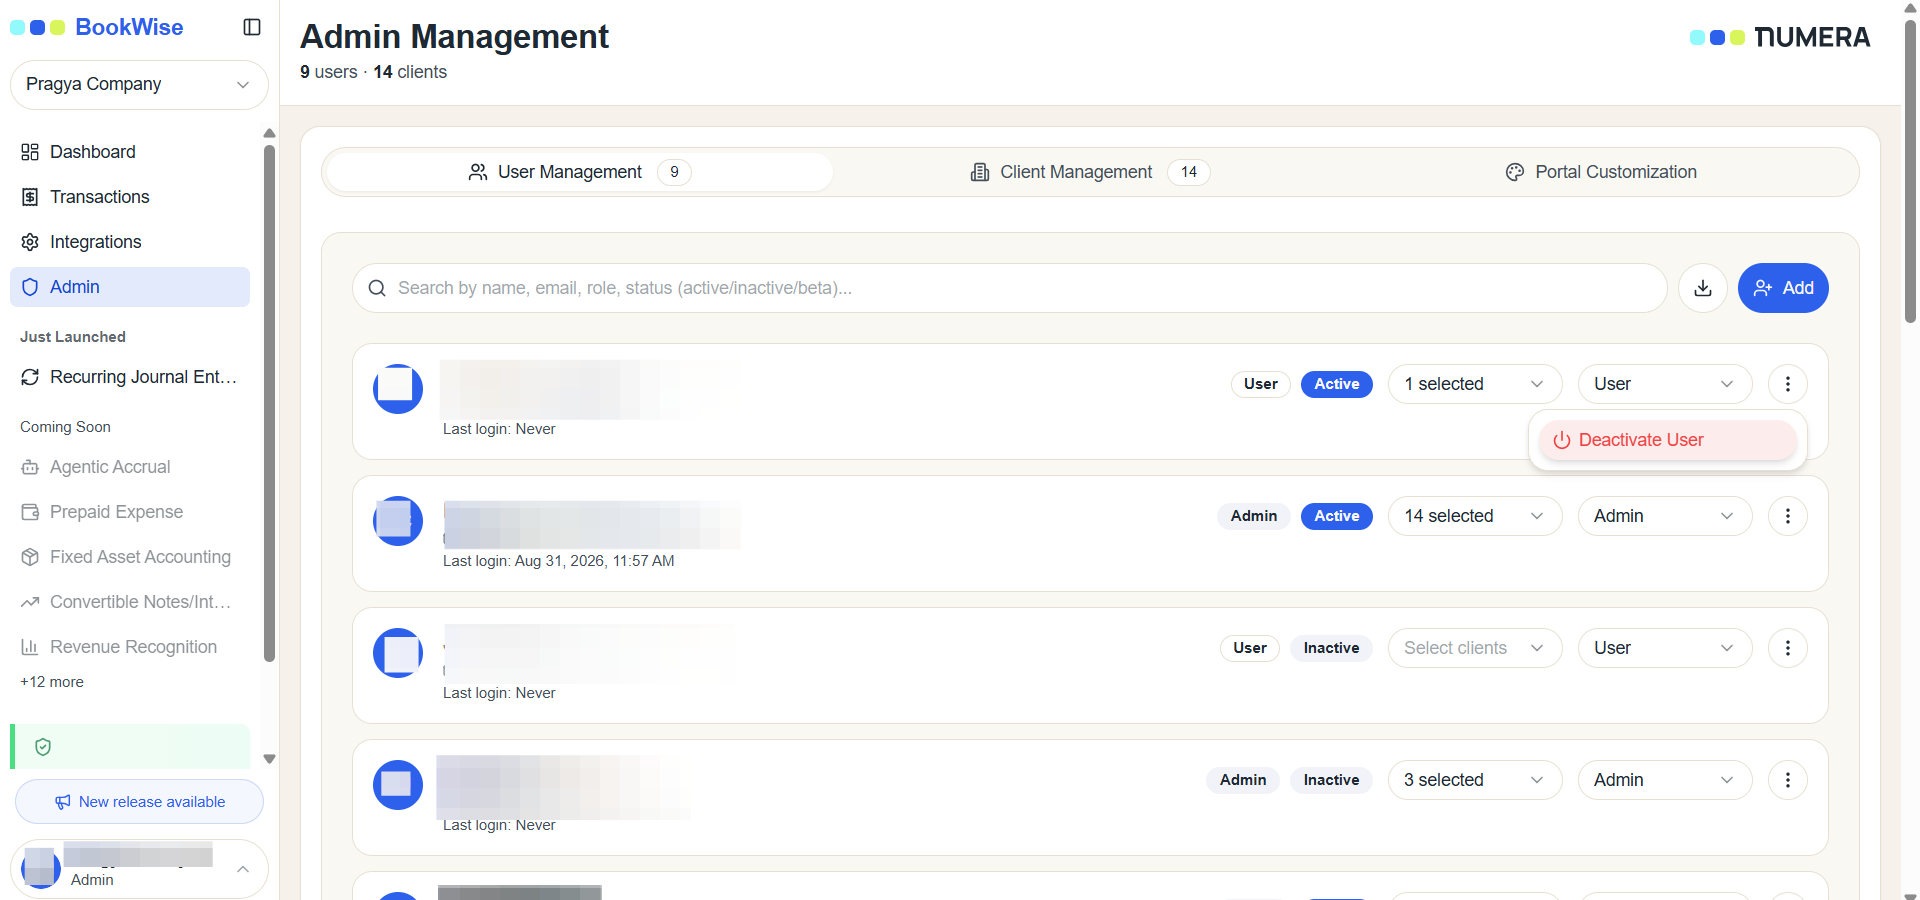Open role dropdown next to '1 selected'
1920x900 pixels.
point(1665,384)
